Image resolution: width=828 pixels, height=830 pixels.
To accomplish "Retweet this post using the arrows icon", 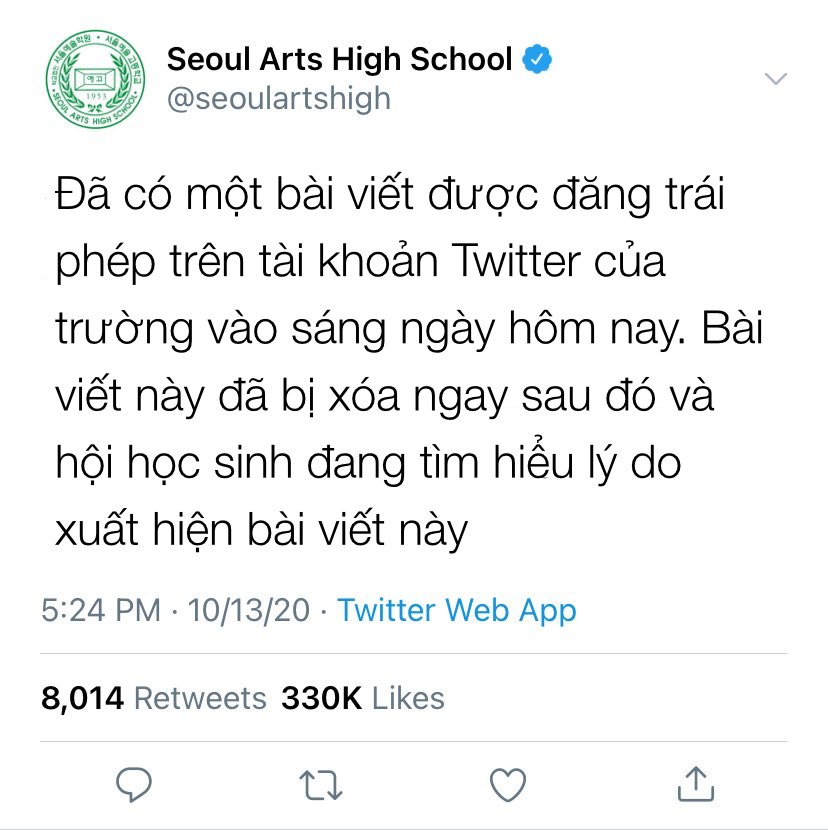I will (321, 784).
